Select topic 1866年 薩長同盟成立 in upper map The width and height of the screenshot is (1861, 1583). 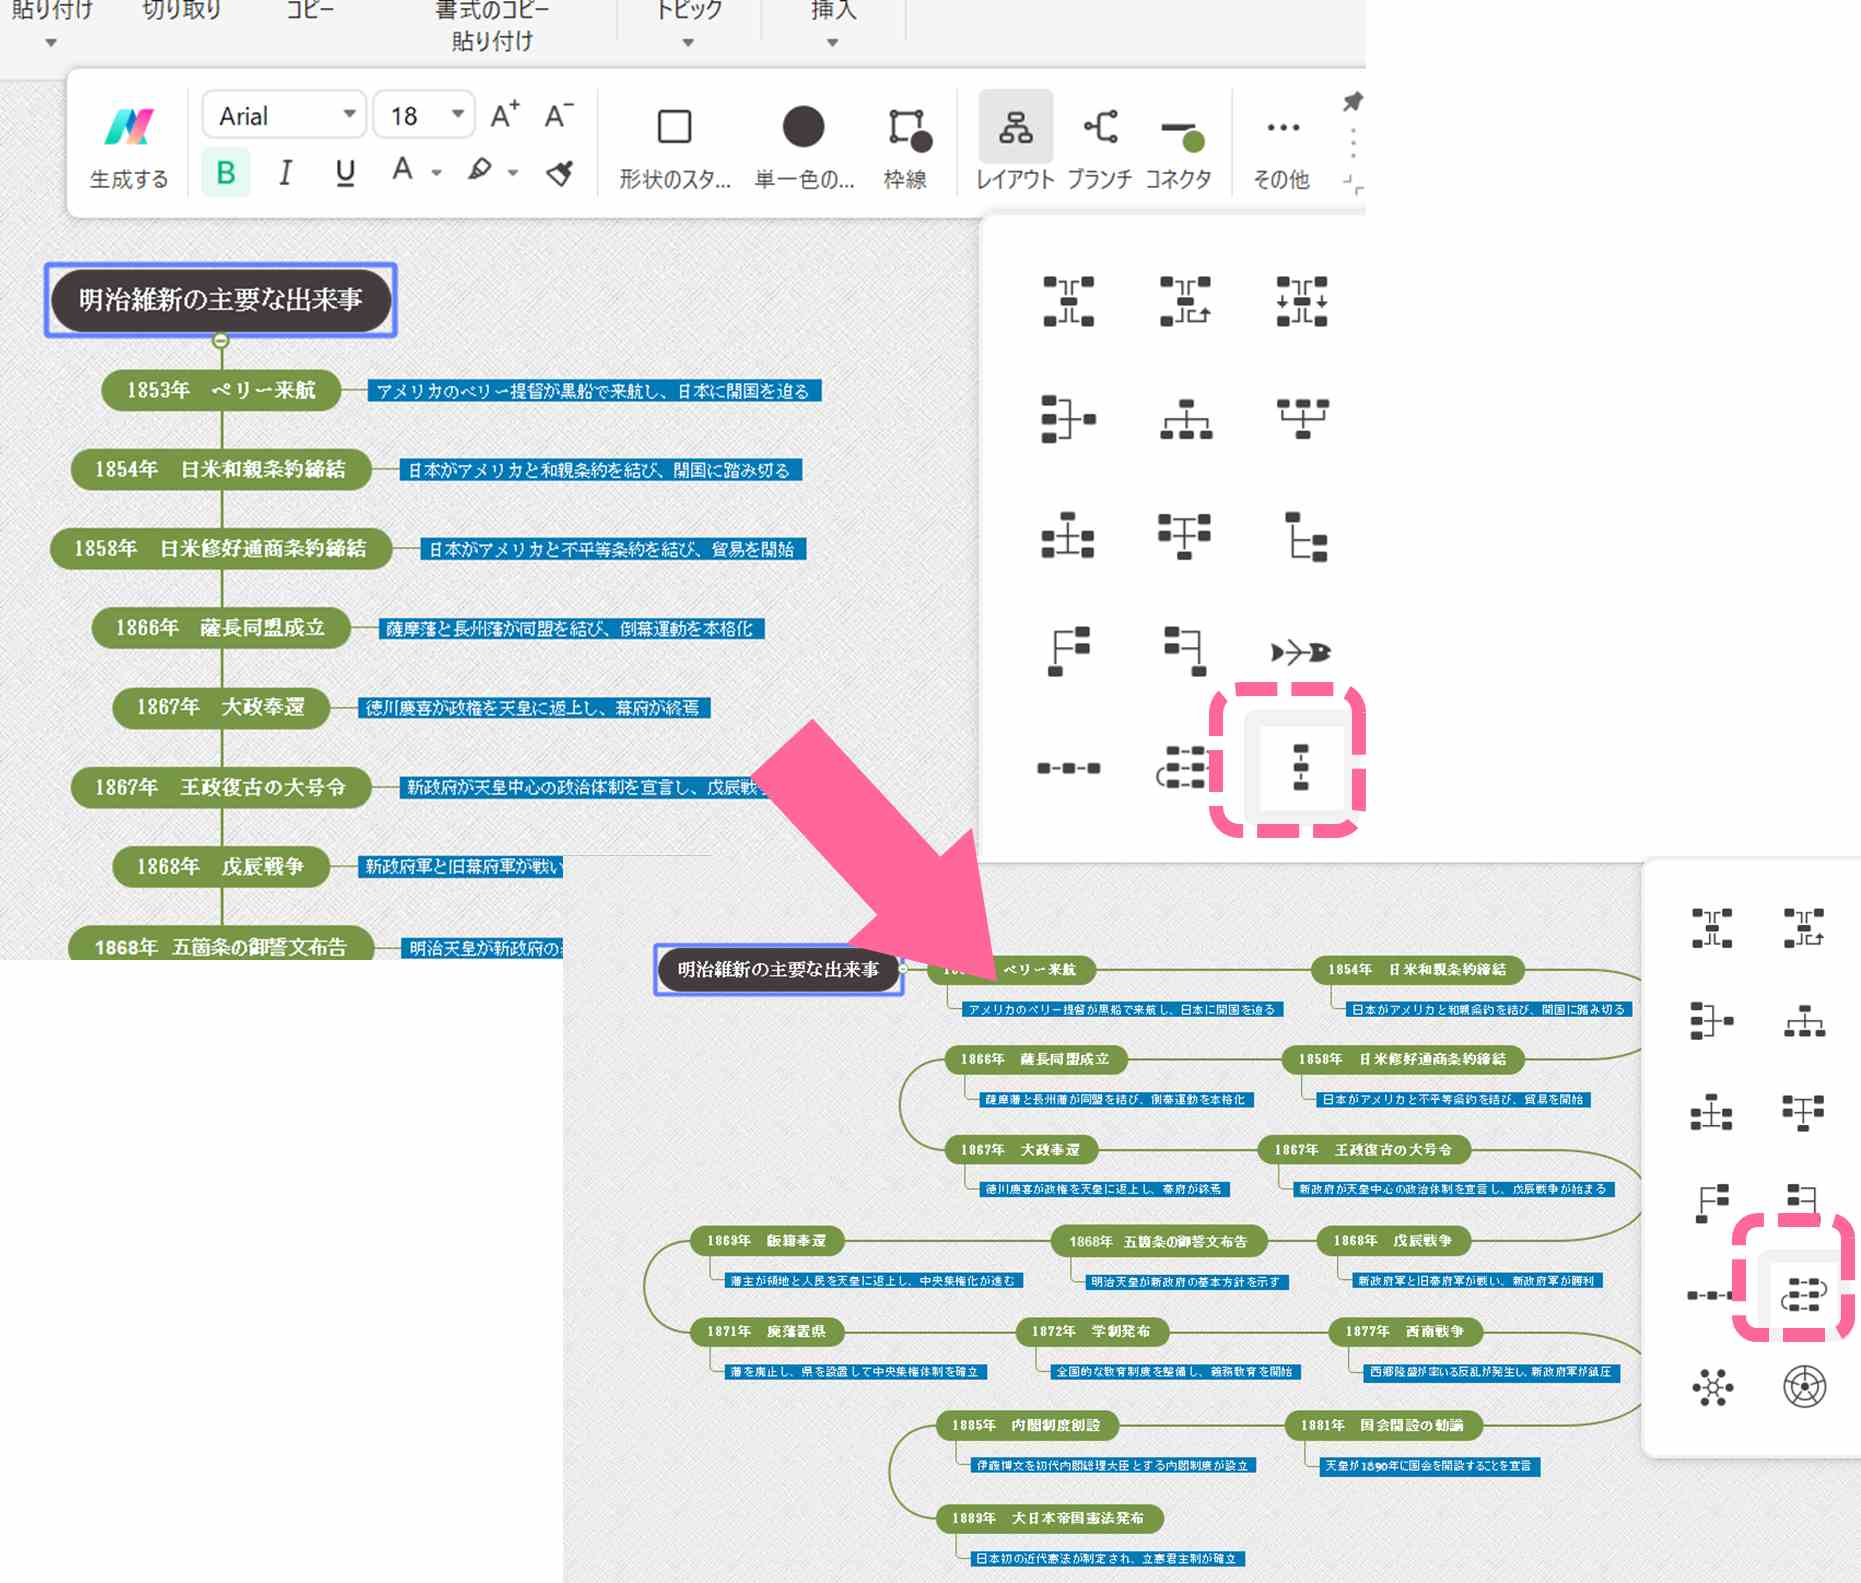(221, 627)
